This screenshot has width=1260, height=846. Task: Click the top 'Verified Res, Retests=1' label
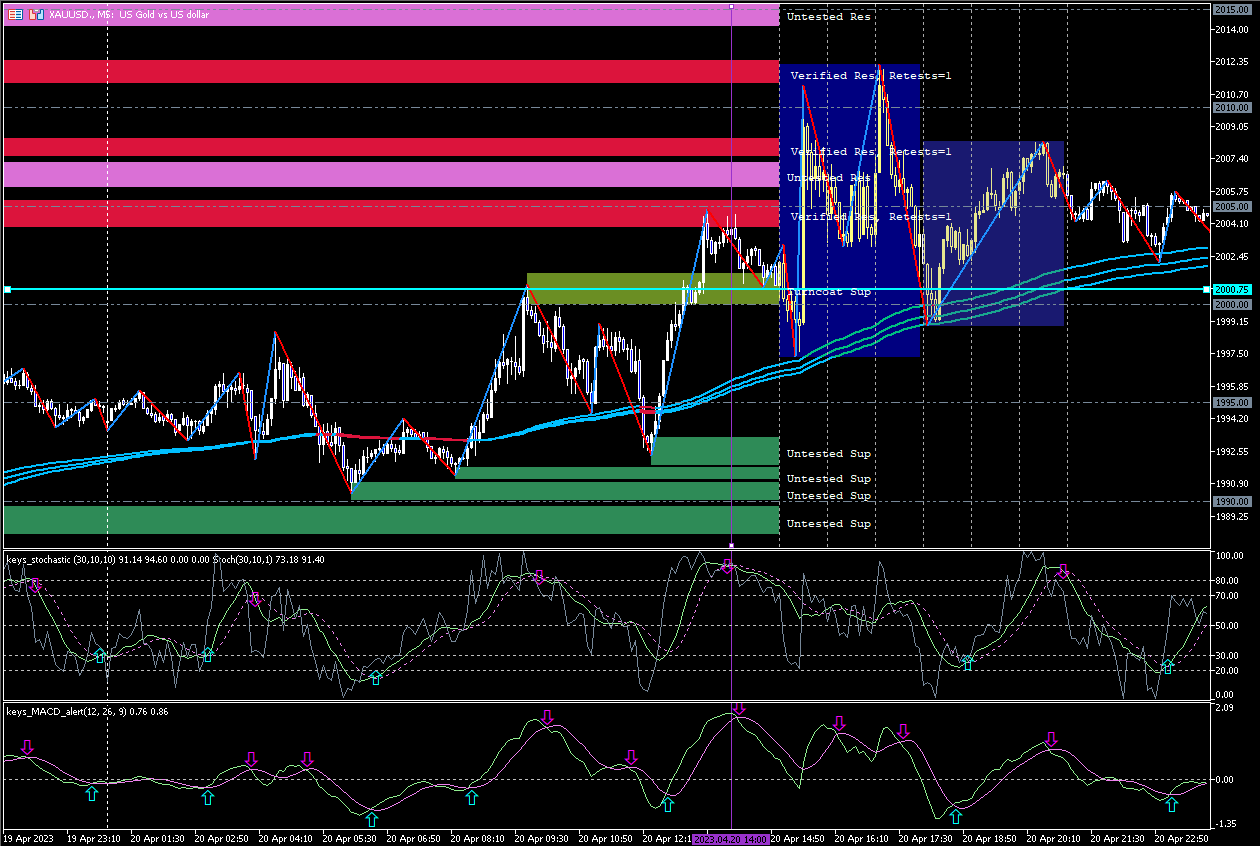click(870, 76)
